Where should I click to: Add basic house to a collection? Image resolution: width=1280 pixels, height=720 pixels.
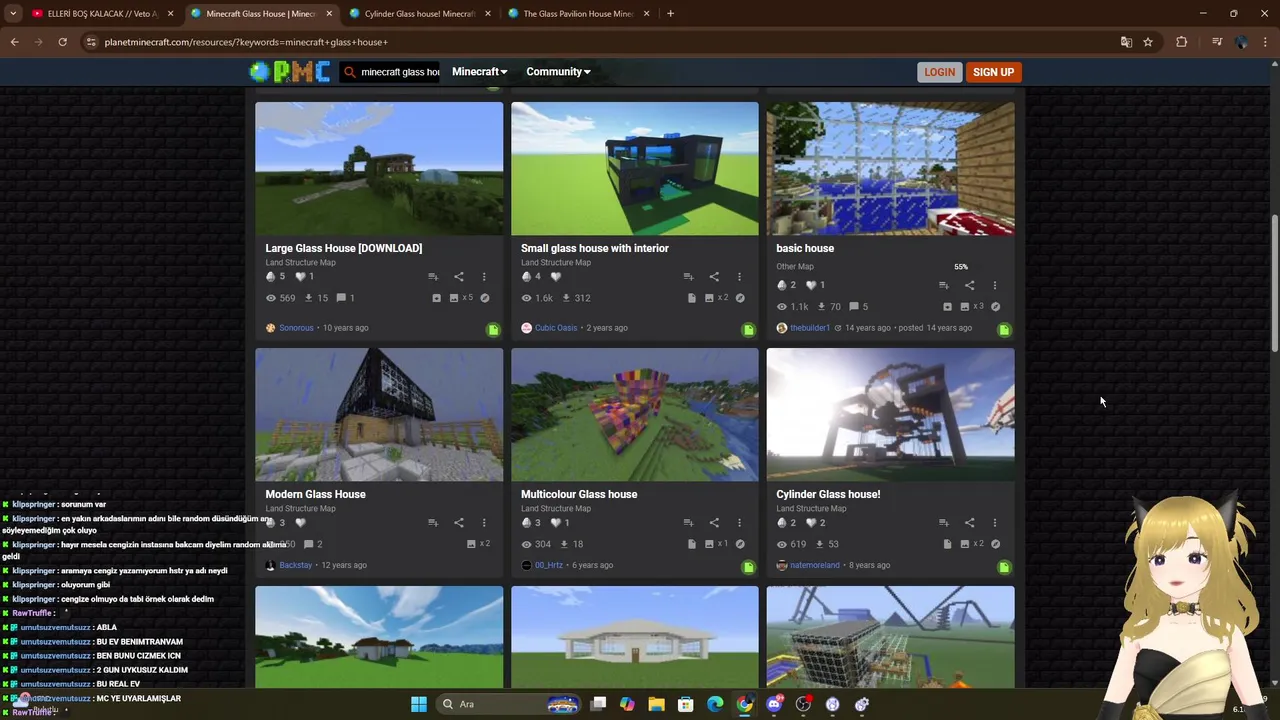pyautogui.click(x=943, y=285)
